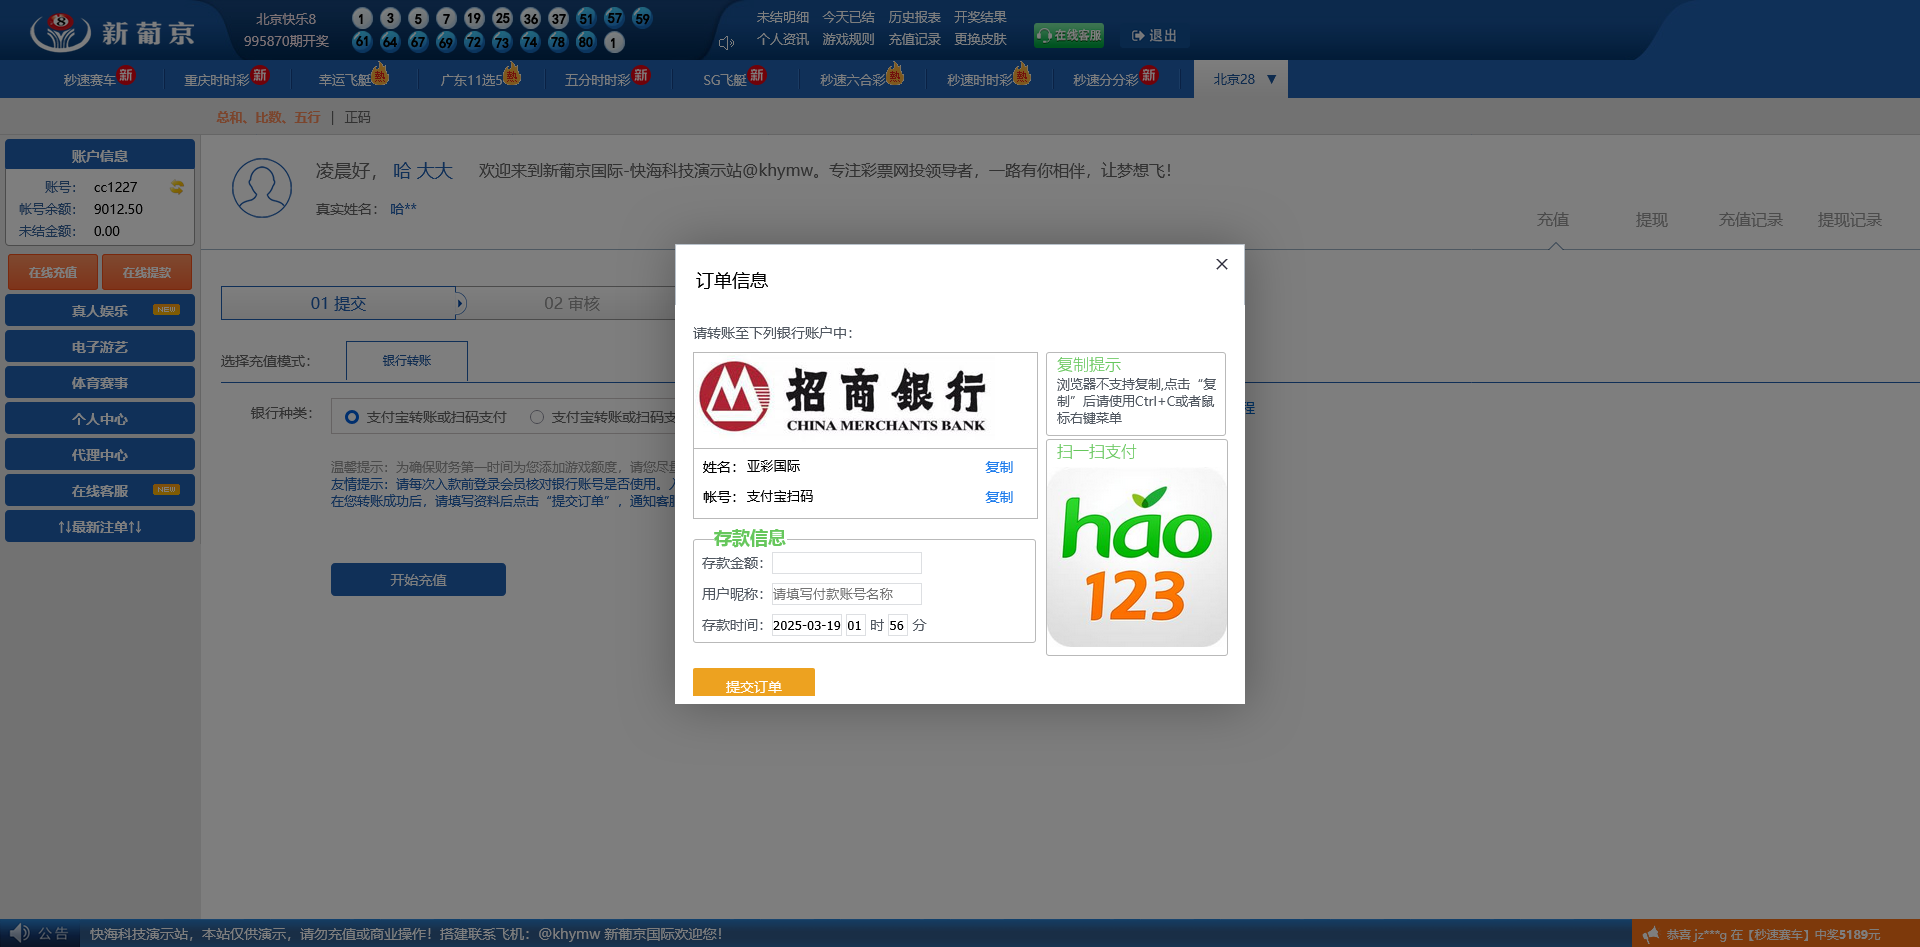Screen dimensions: 1920x947
Task: Open 真人娱乐 in the sidebar
Action: click(100, 310)
